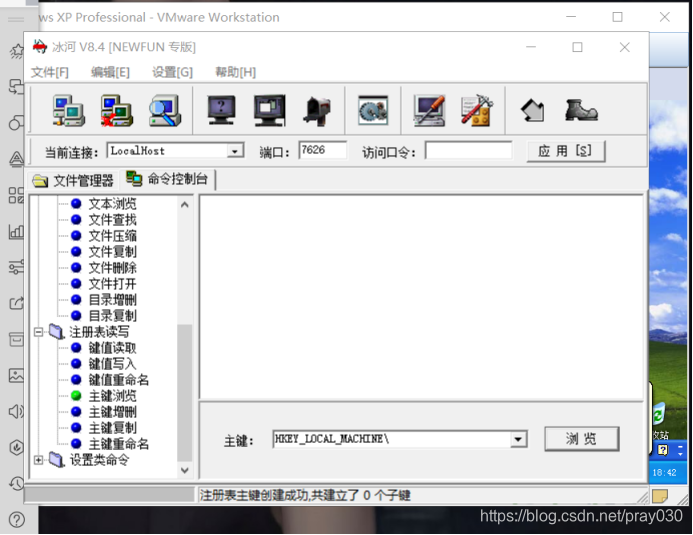Open the 当前连接 LocalHost dropdown
Screen dimensions: 693x535
(x=236, y=152)
